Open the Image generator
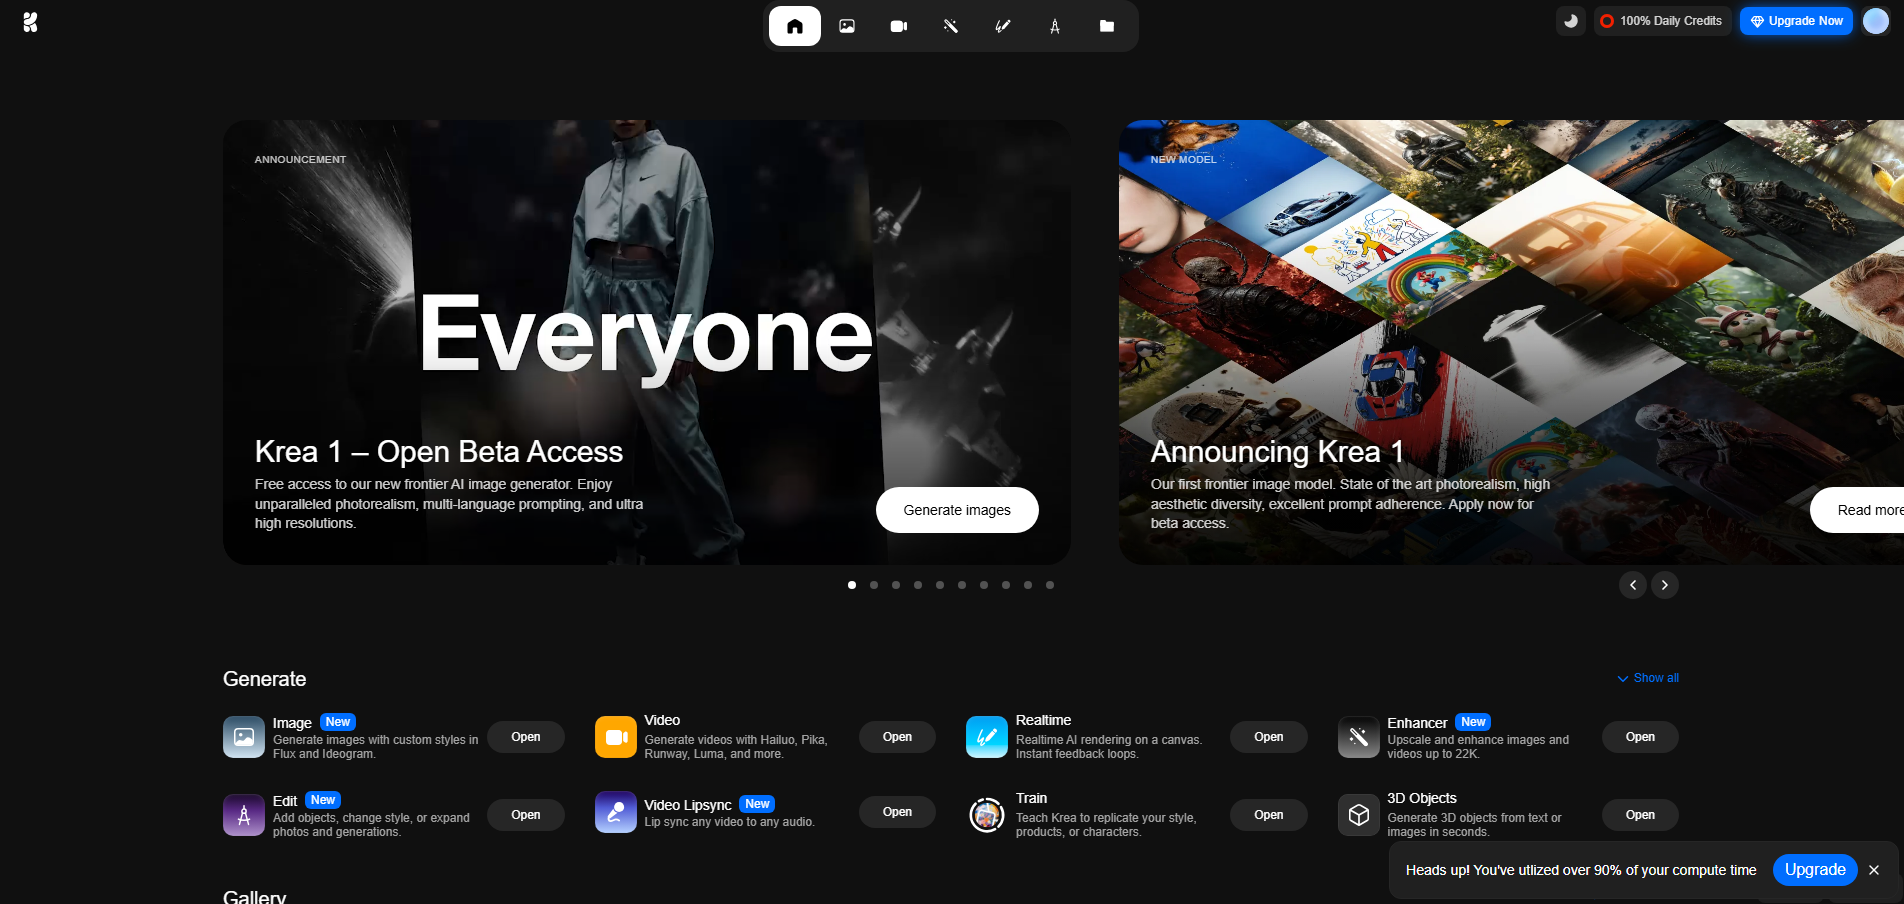 (526, 737)
